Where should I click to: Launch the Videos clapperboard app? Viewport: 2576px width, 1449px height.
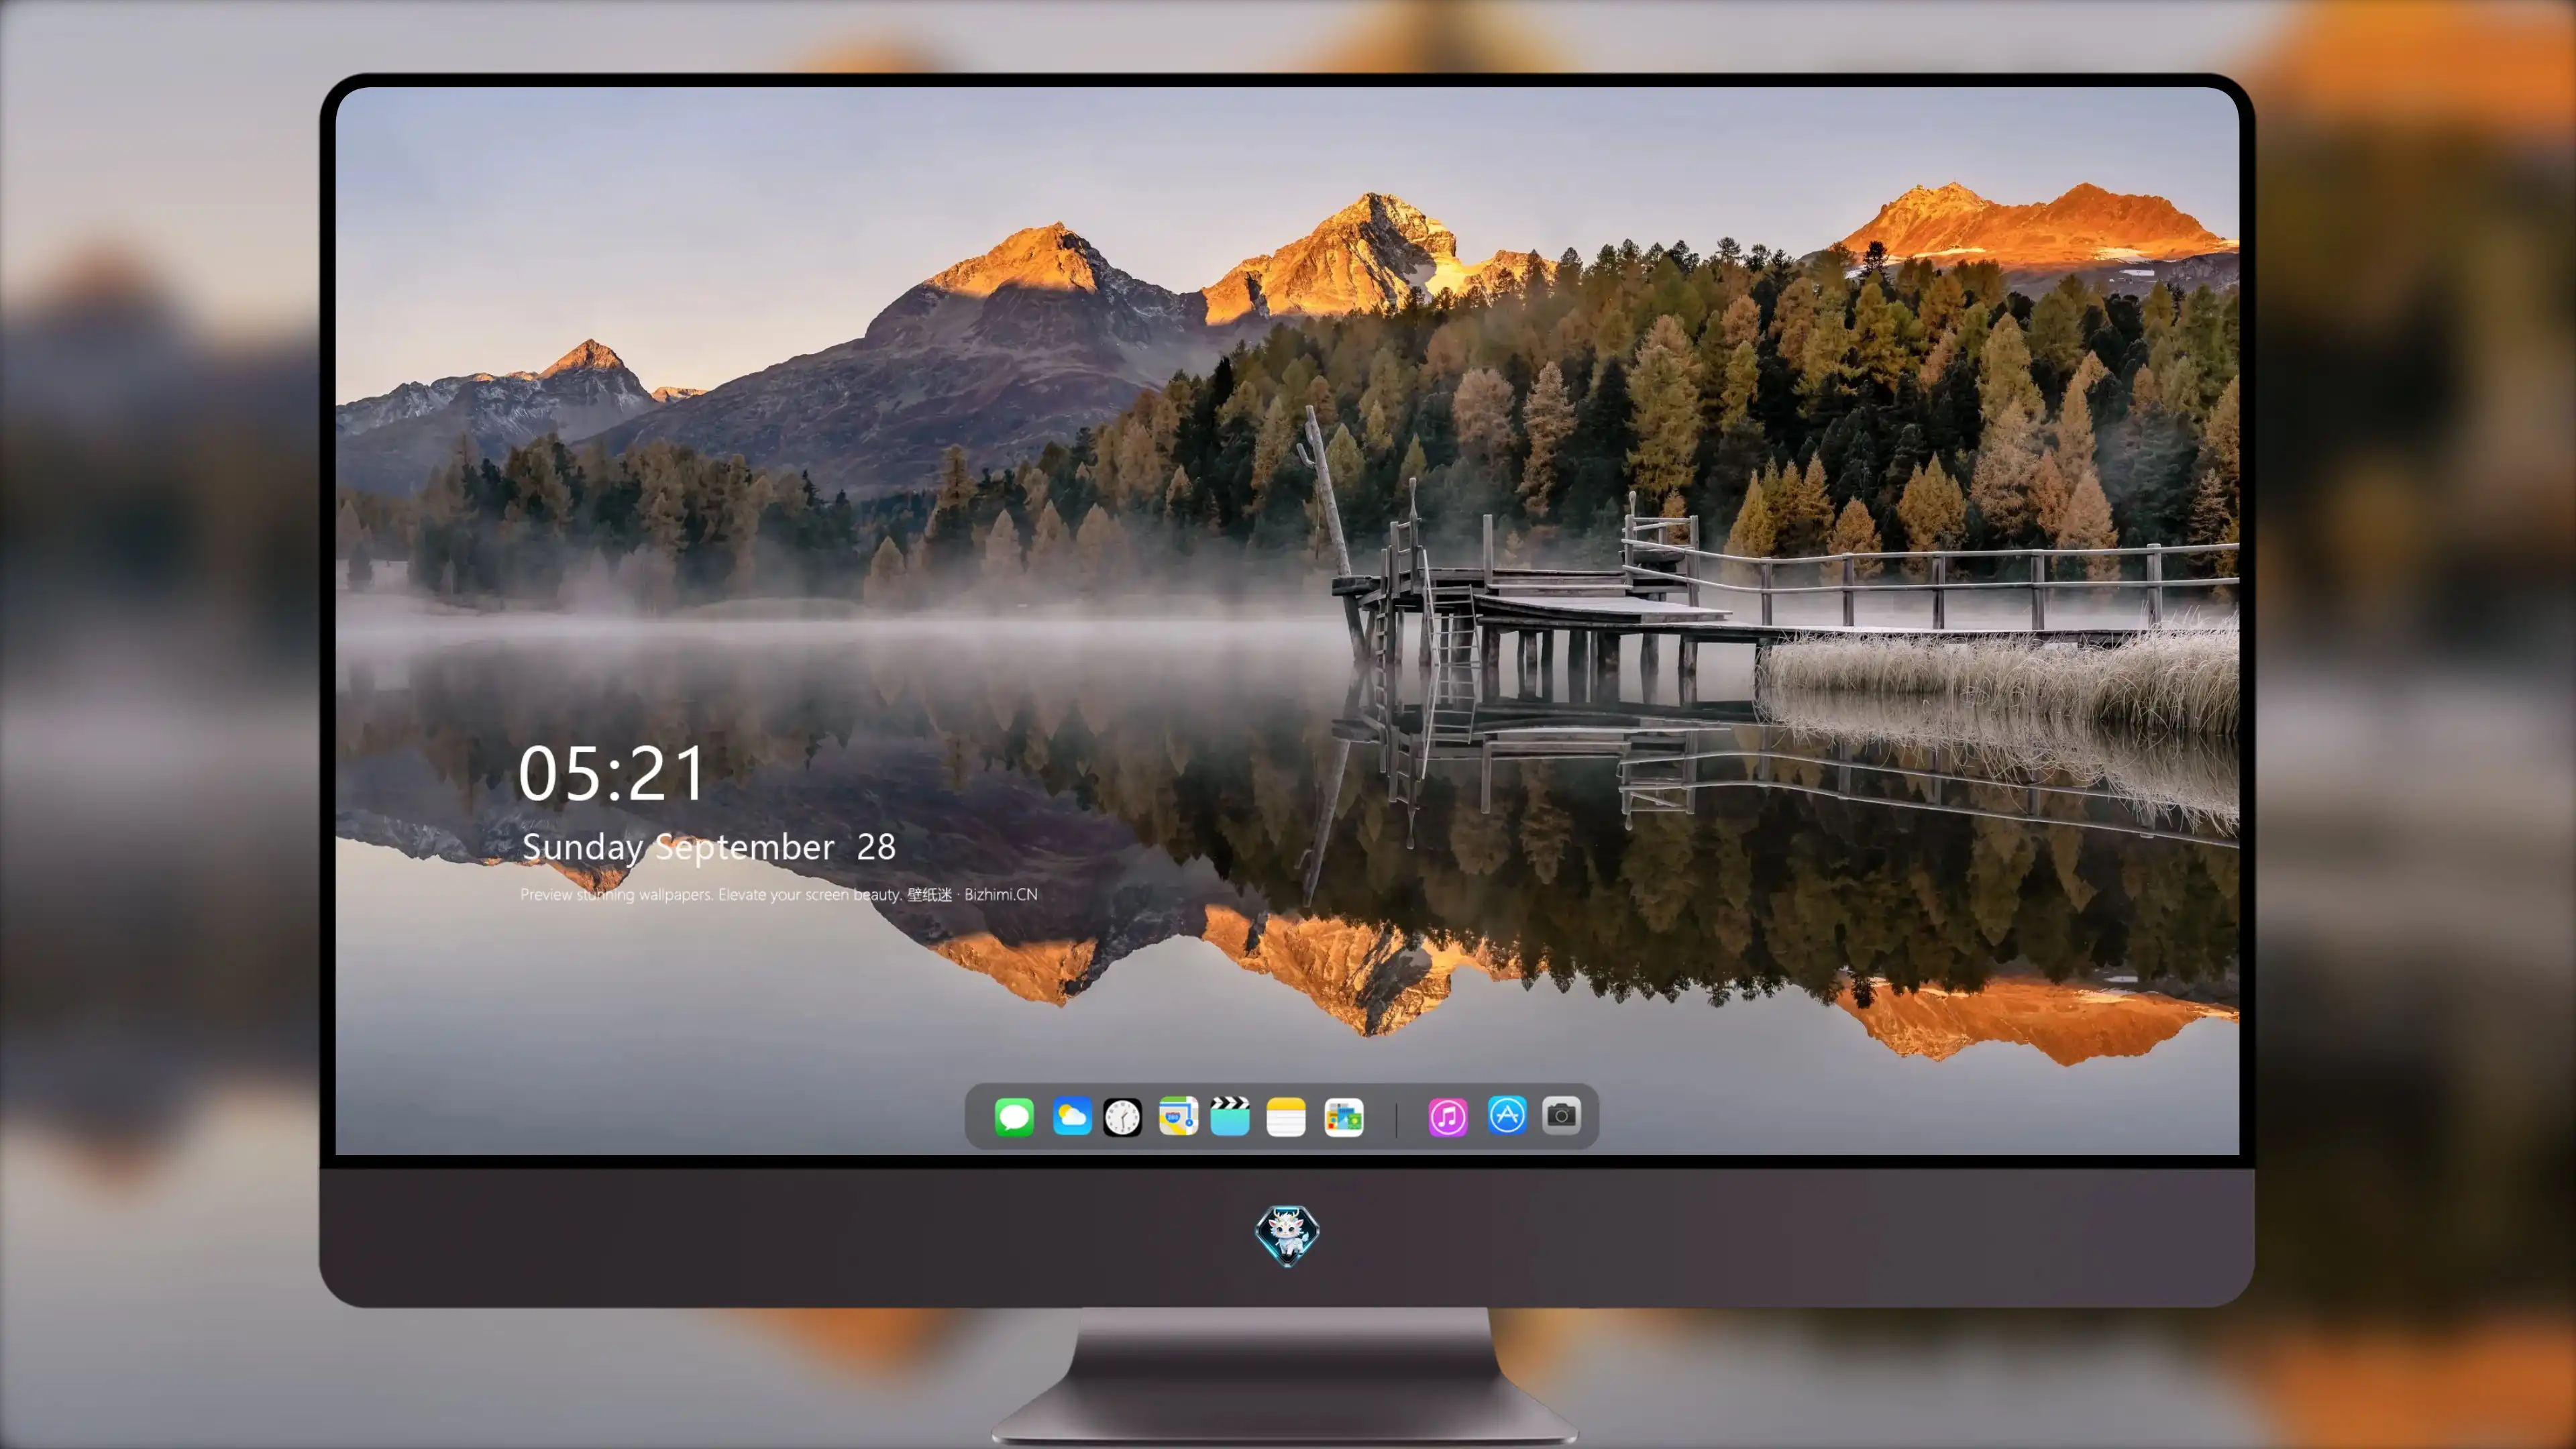click(1230, 1116)
